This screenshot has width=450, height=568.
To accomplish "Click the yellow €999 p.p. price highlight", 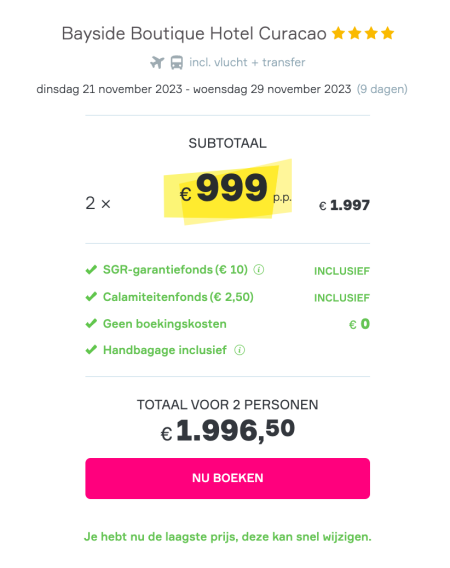I will [228, 192].
